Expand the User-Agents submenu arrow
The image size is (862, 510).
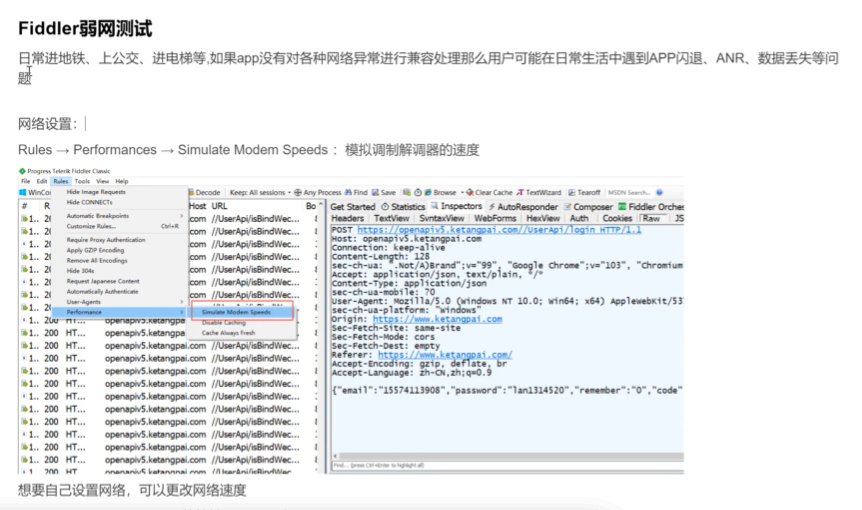tap(181, 302)
